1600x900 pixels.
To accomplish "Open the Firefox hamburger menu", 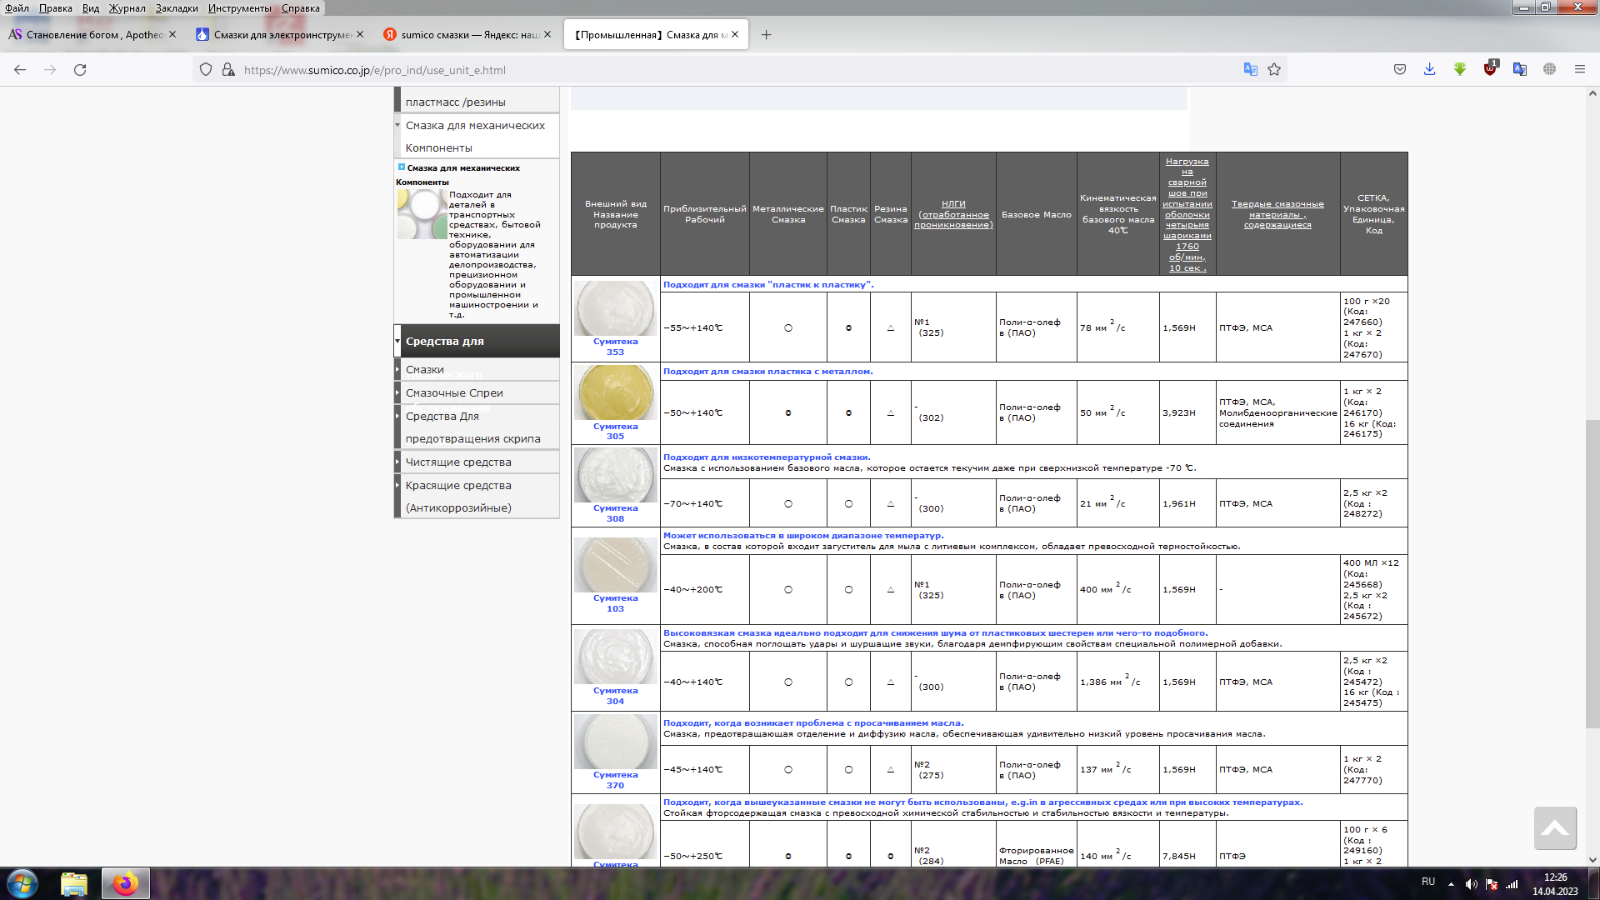I will pos(1580,69).
